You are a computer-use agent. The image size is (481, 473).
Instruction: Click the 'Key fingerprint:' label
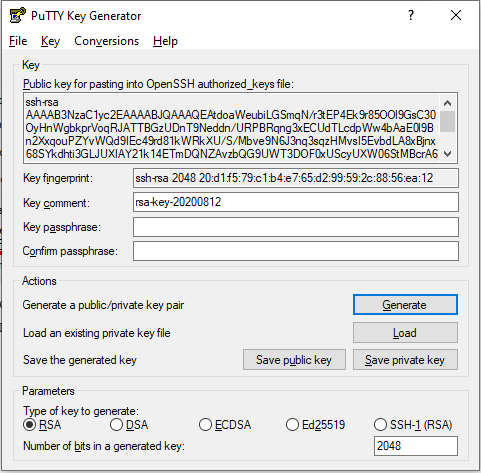[x=58, y=178]
